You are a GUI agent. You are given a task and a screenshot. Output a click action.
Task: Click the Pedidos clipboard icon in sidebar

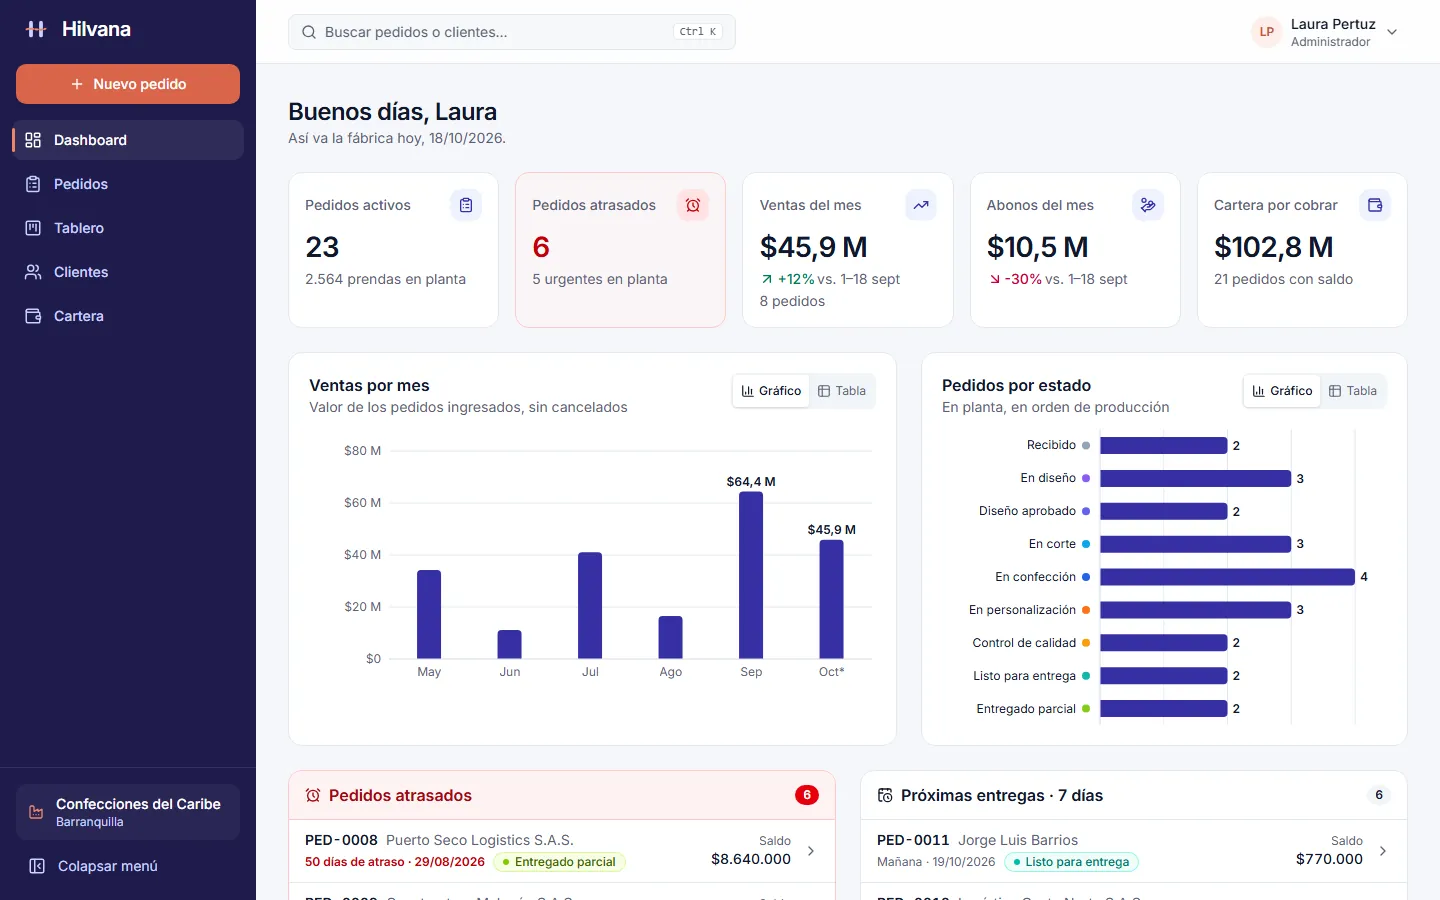(33, 184)
